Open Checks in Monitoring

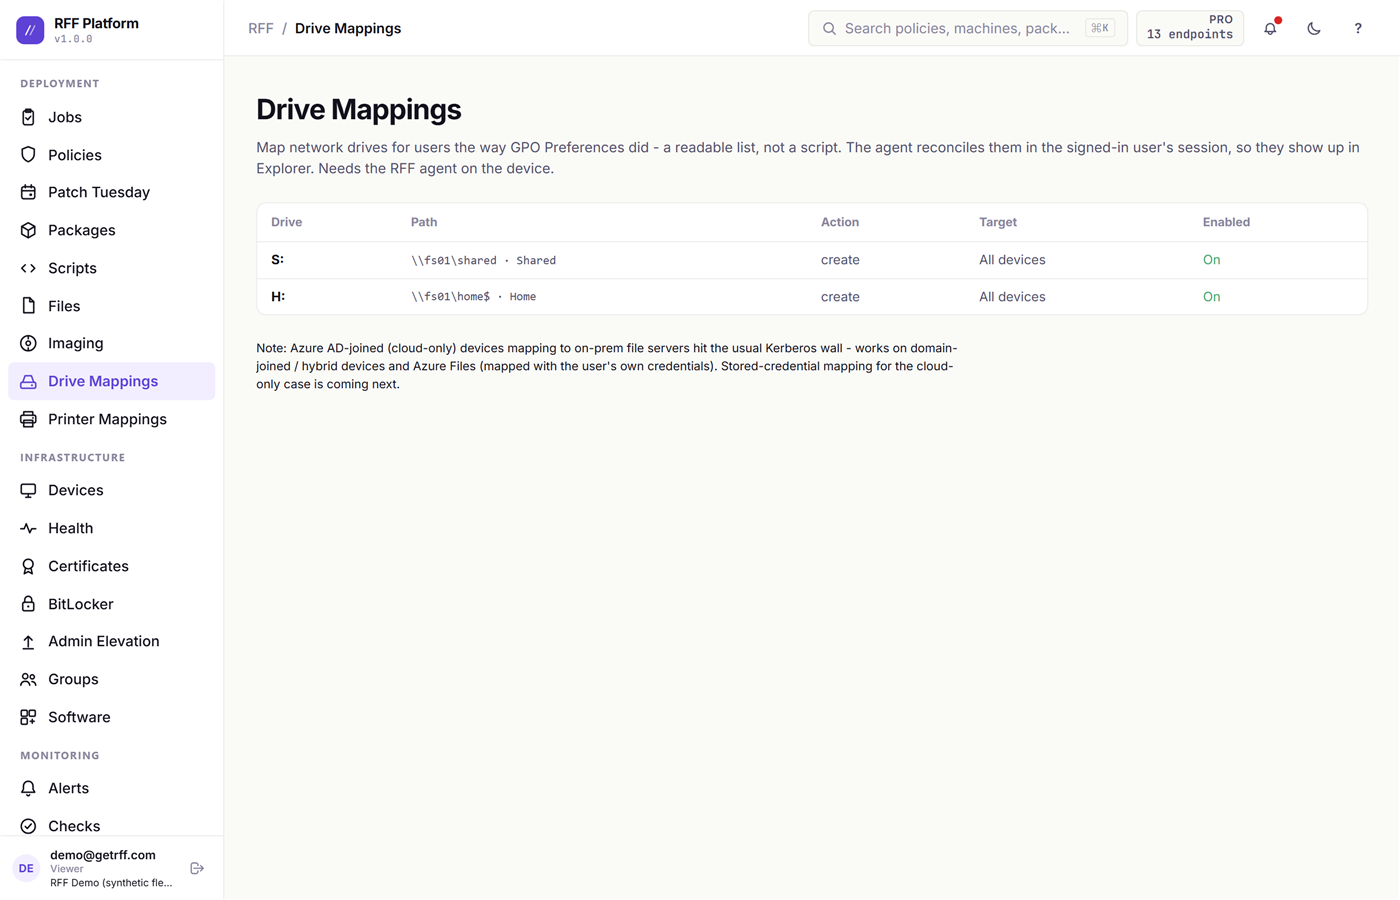point(112,826)
